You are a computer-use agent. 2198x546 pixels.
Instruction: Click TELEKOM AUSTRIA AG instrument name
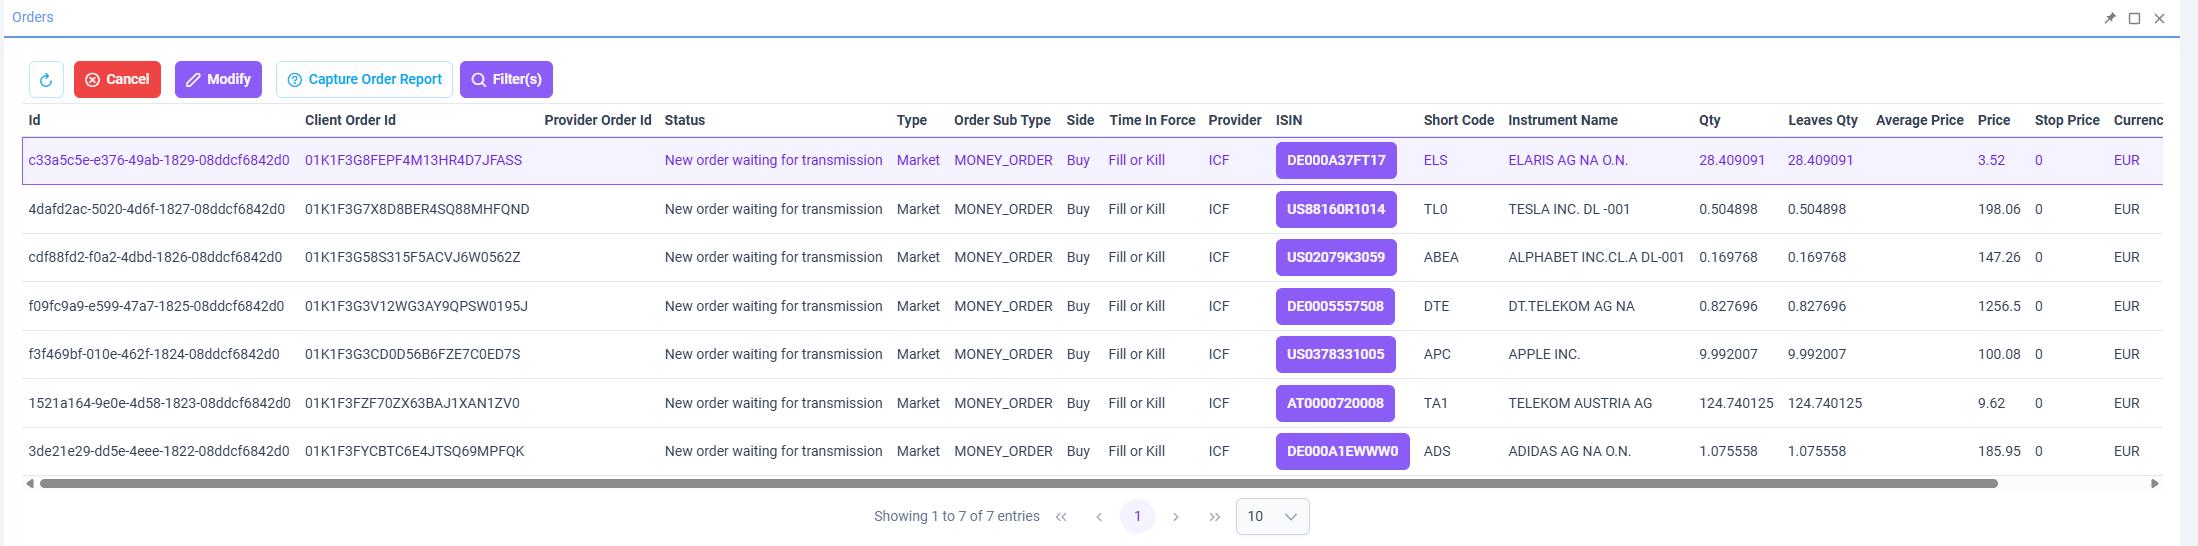coord(1580,403)
